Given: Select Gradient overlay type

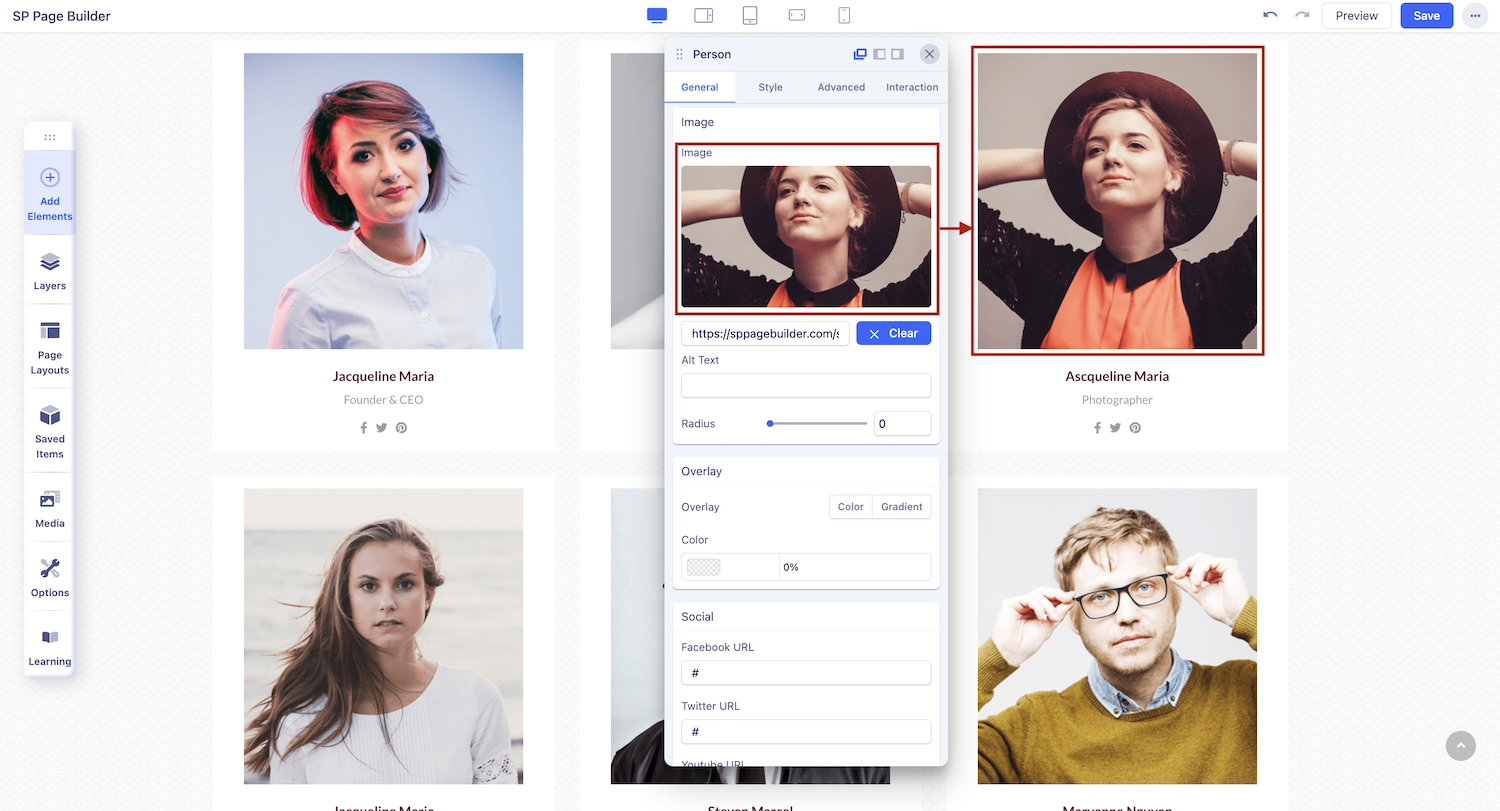Looking at the screenshot, I should pos(901,507).
